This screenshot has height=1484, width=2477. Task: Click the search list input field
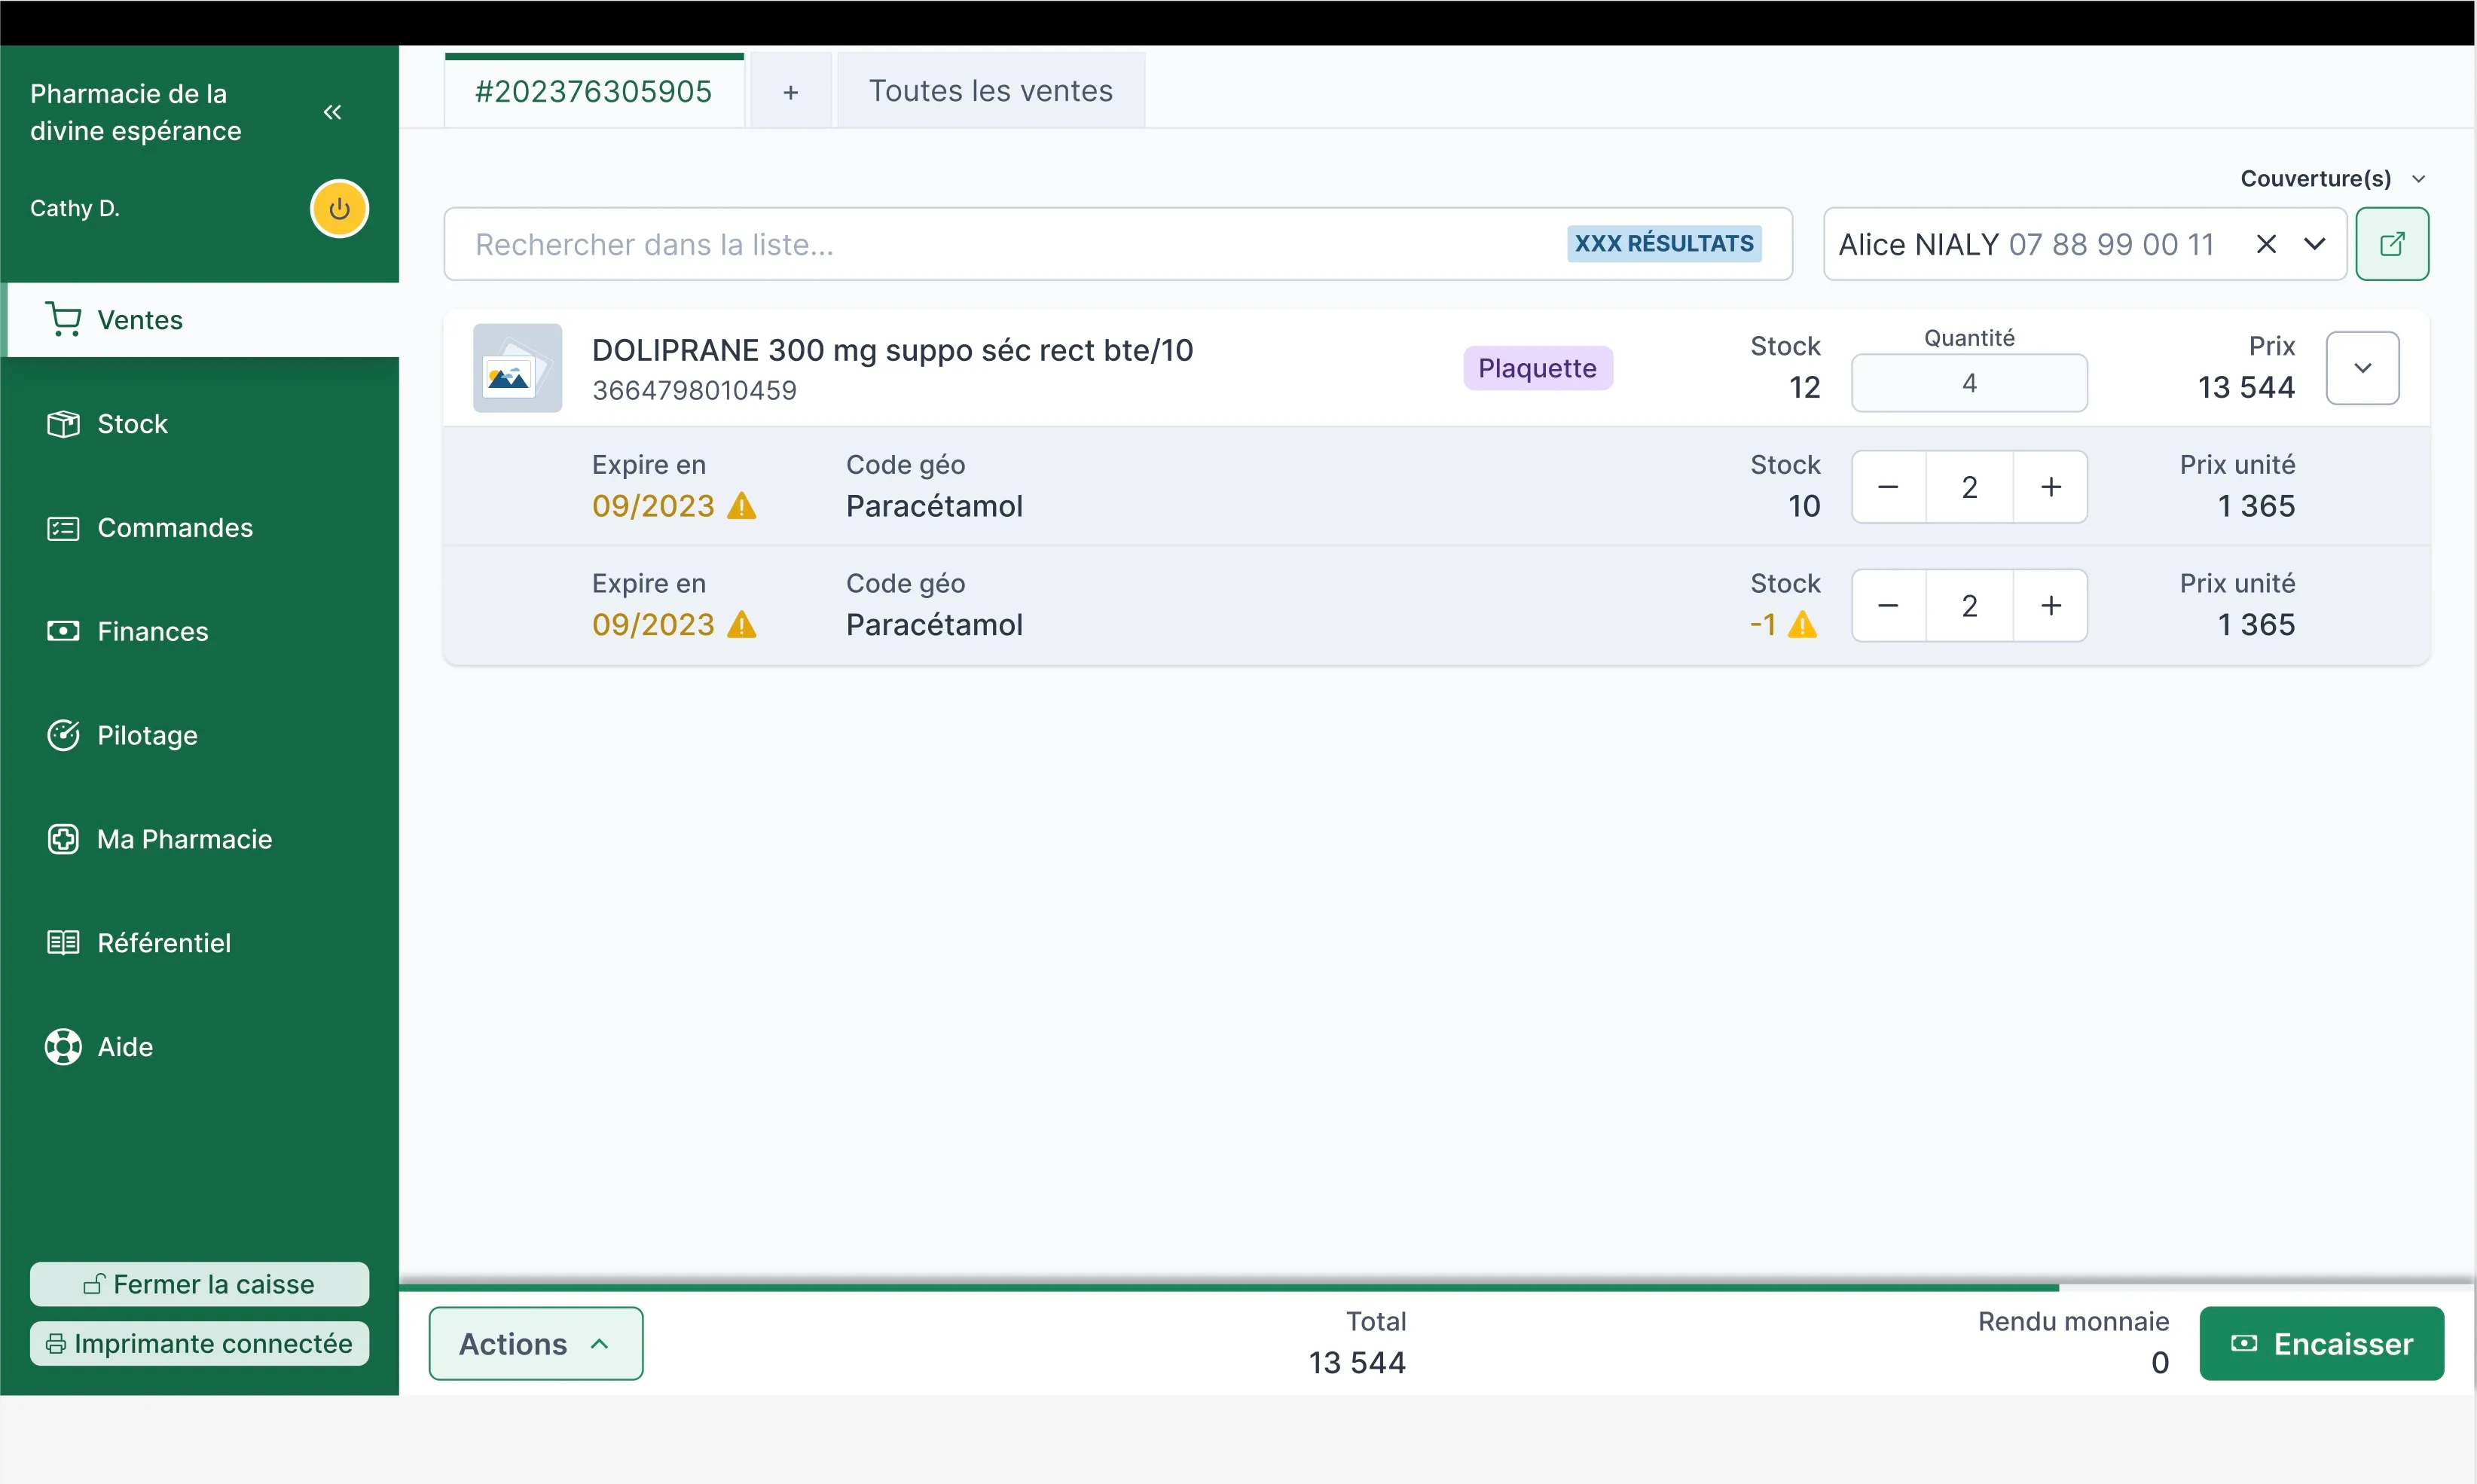[1000, 244]
